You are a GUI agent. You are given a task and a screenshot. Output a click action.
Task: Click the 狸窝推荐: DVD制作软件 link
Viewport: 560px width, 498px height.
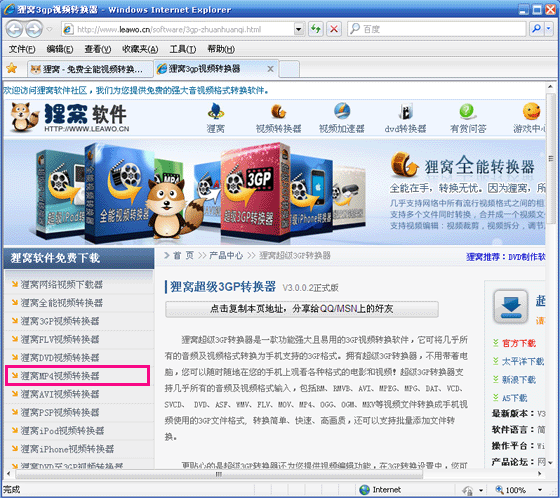click(x=506, y=257)
